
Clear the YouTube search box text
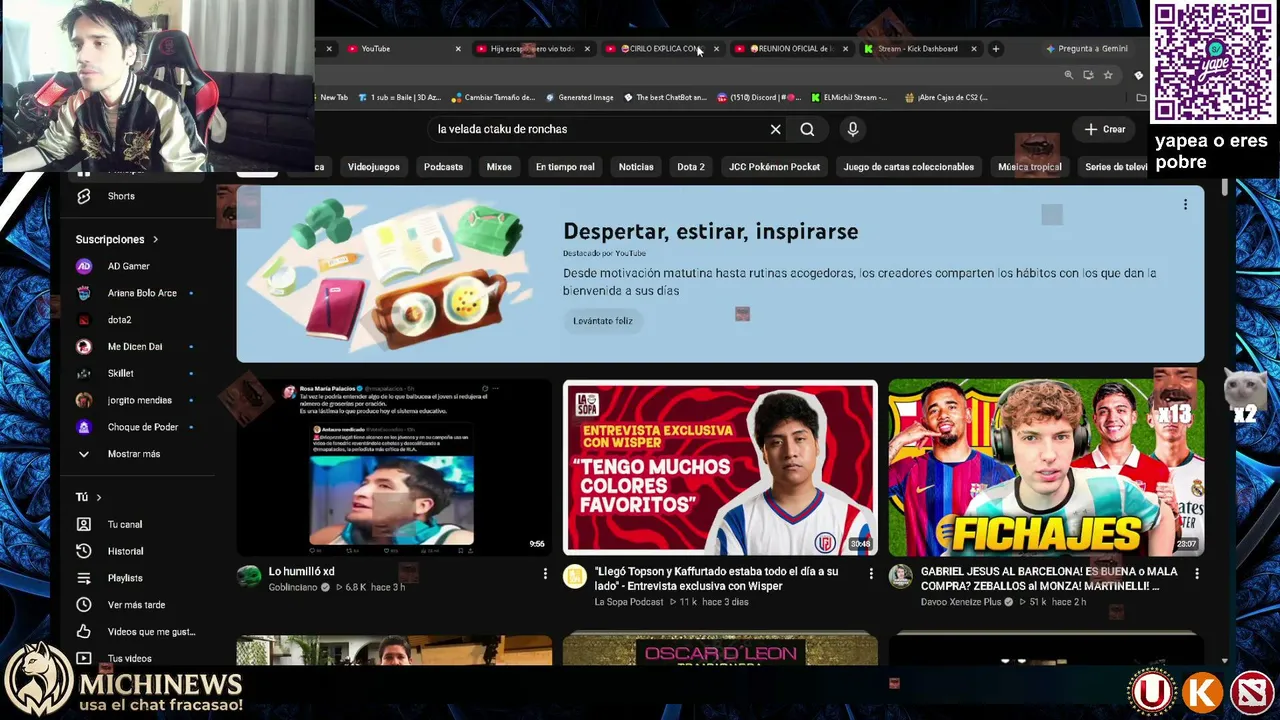coord(775,129)
